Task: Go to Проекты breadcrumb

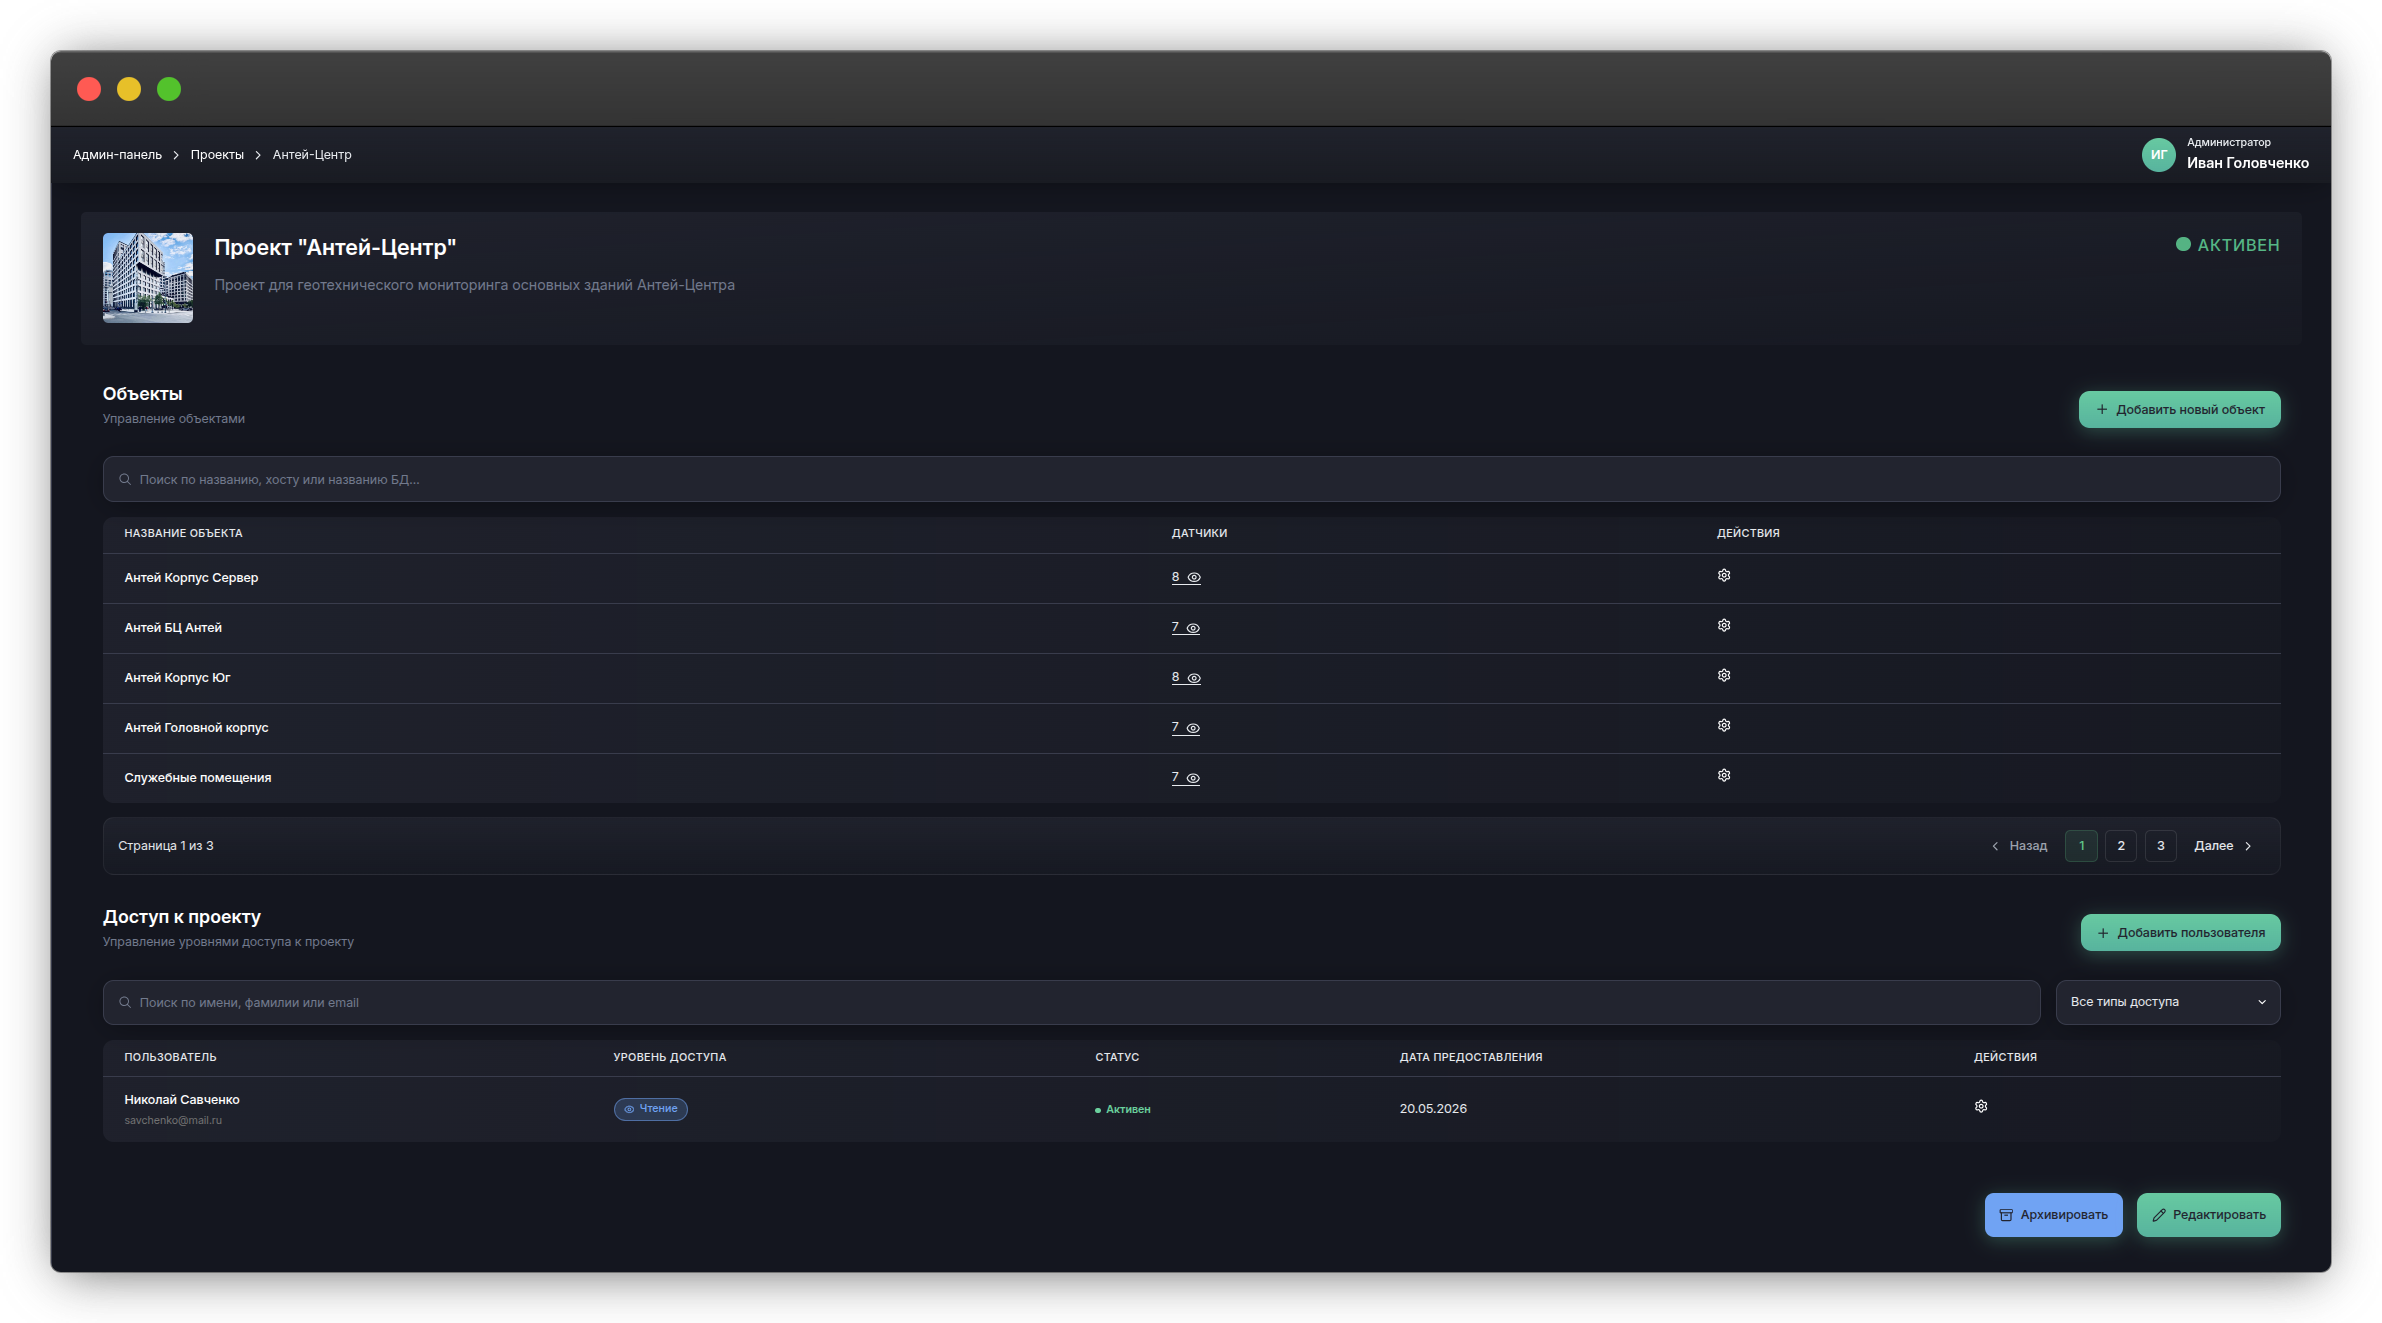Action: tap(217, 155)
